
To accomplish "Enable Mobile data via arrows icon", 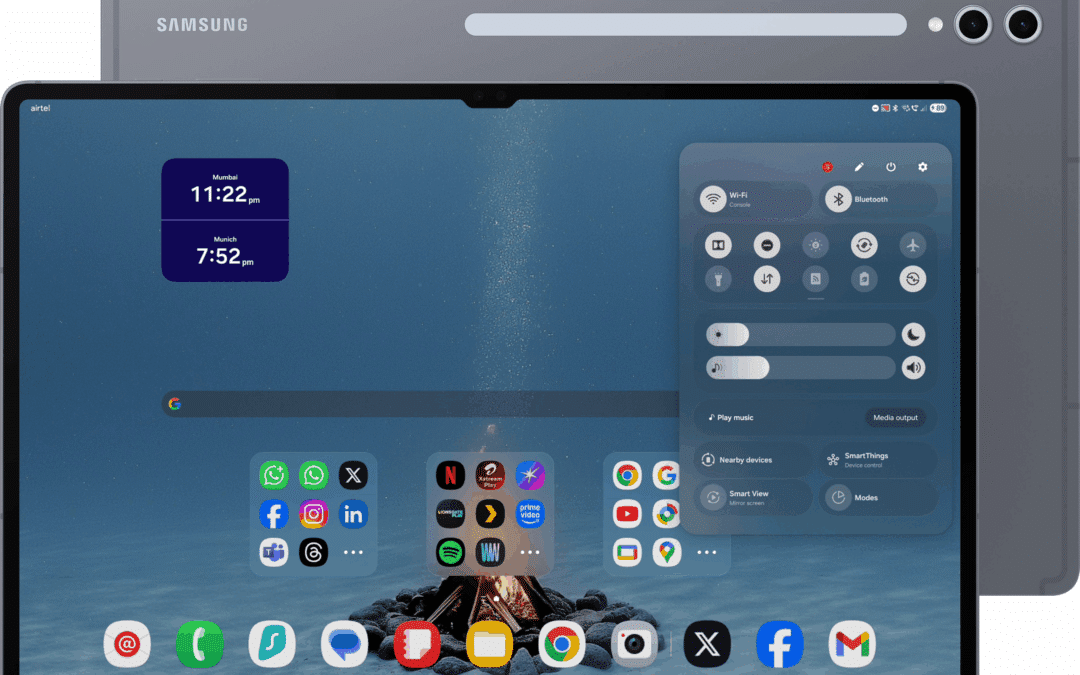I will point(767,279).
